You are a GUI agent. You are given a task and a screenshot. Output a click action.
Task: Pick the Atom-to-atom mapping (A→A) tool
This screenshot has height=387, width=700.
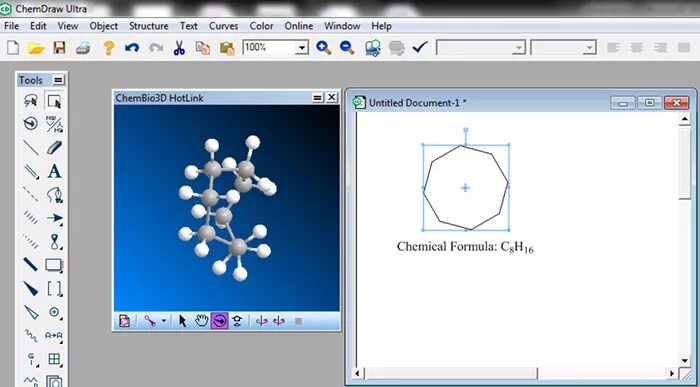point(54,335)
